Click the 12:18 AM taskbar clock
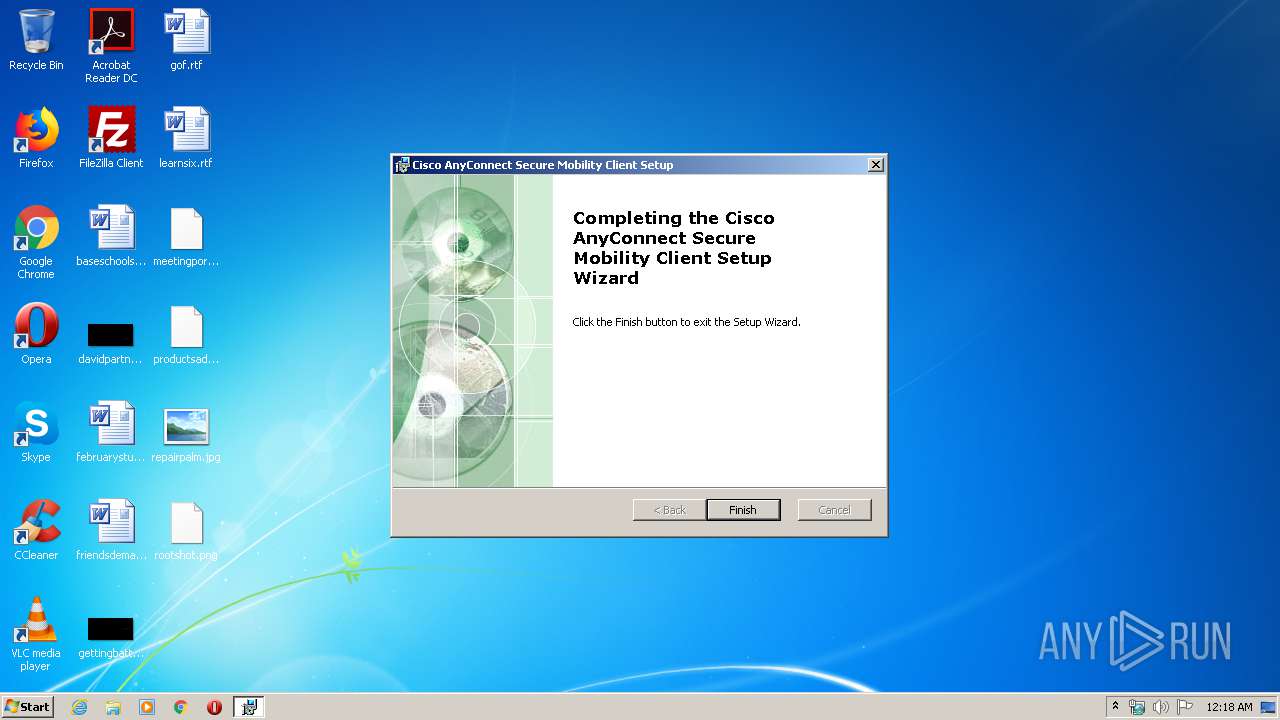This screenshot has height=720, width=1280. (1229, 707)
